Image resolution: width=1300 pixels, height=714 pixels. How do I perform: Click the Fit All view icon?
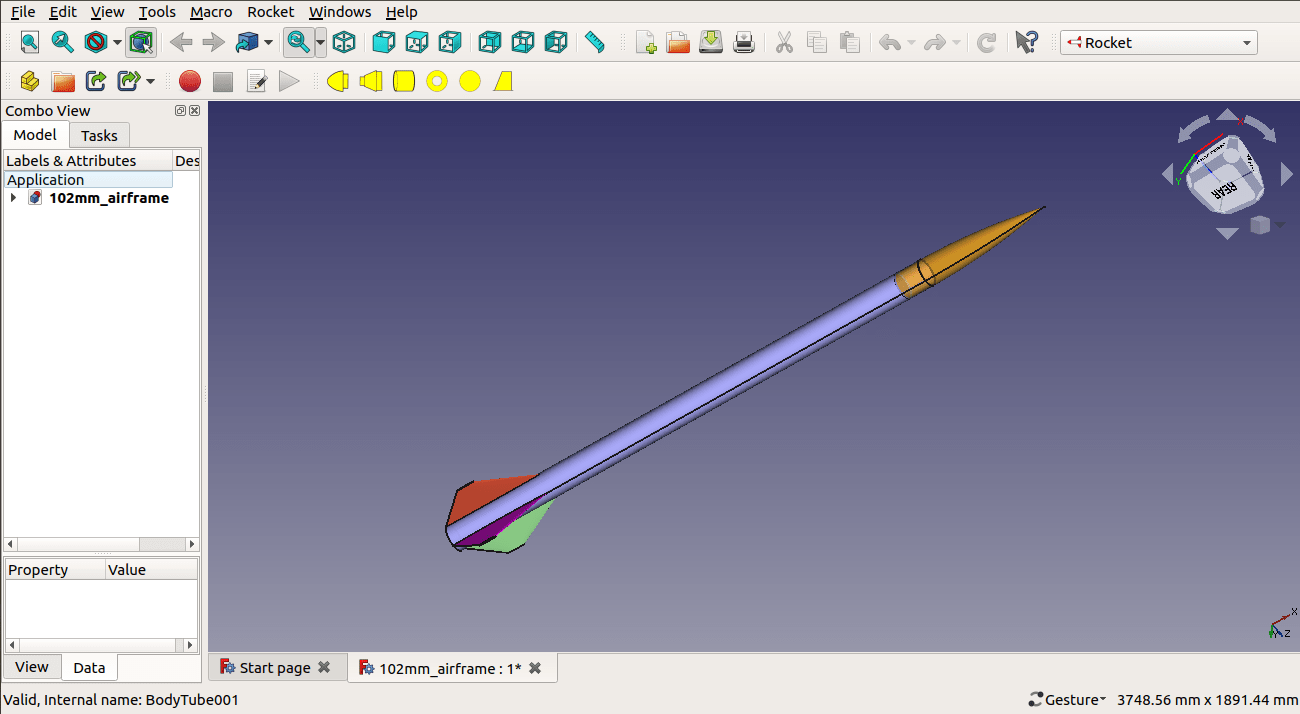point(29,42)
